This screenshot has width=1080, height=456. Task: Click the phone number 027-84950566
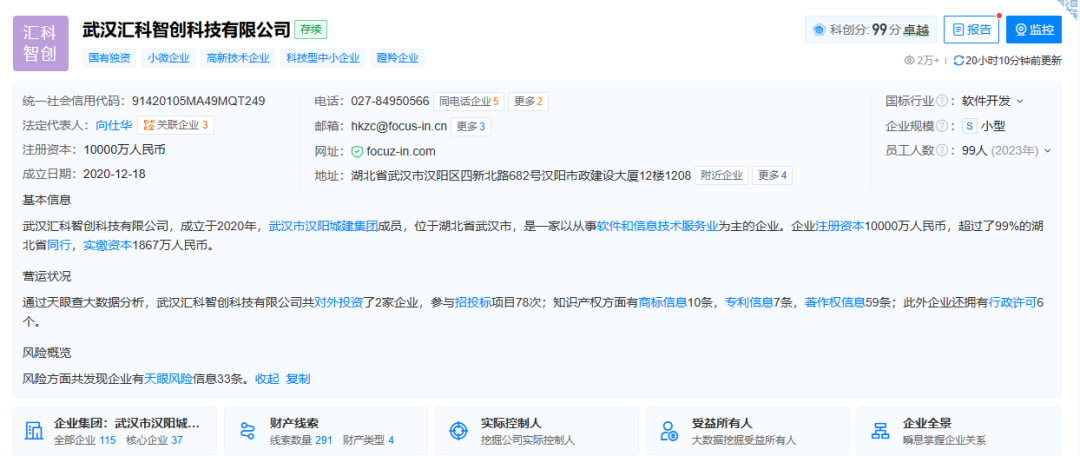click(x=390, y=101)
